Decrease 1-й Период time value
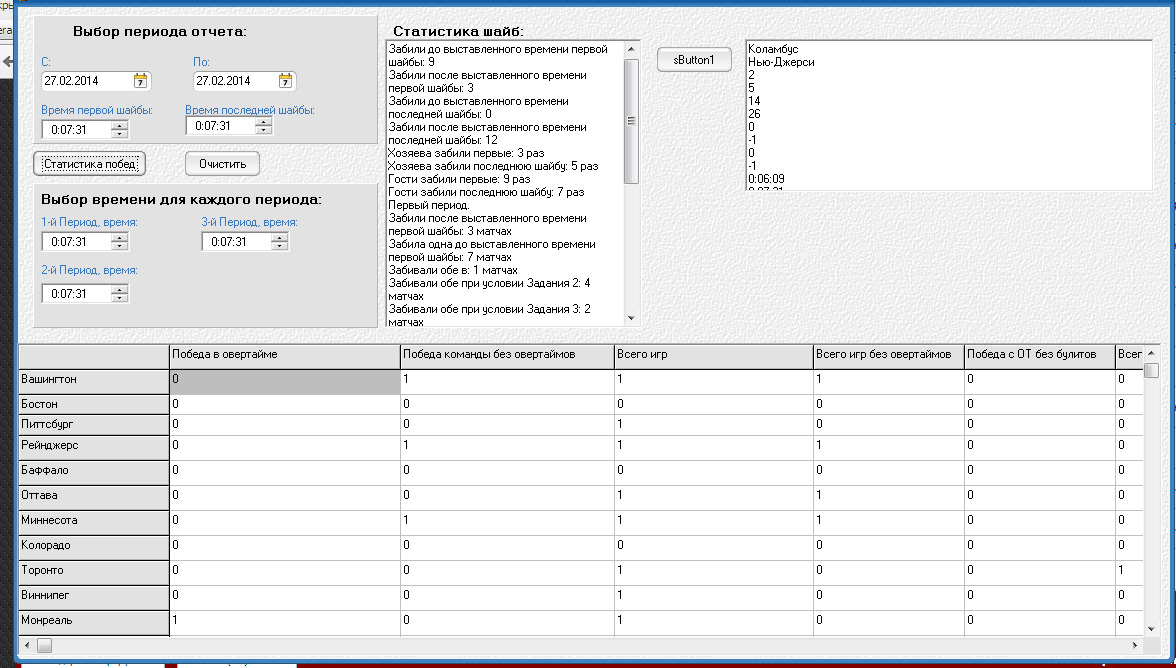Screen dimensions: 1176x668 [x=119, y=247]
